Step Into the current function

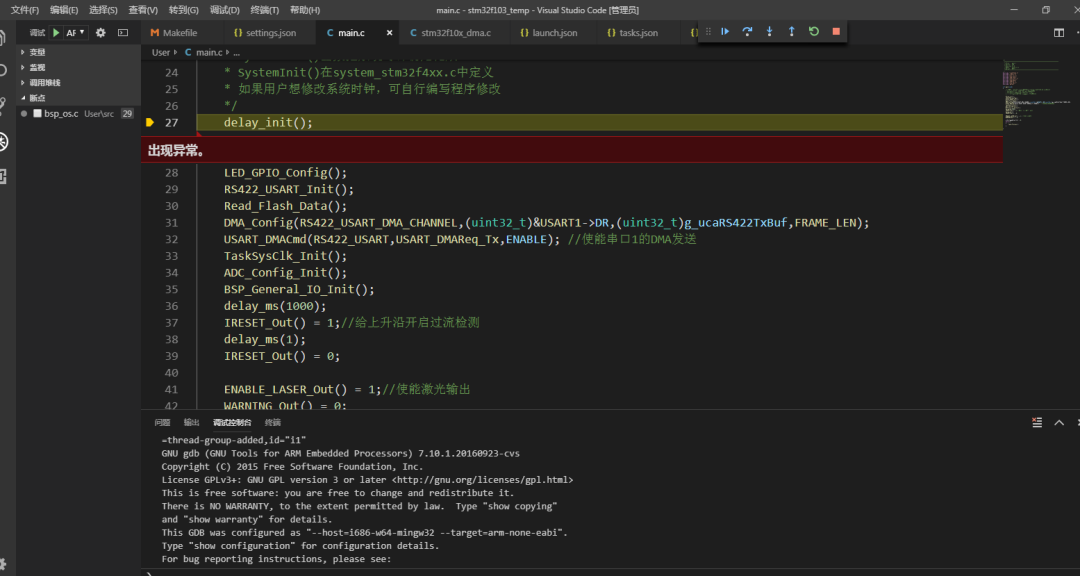point(769,32)
